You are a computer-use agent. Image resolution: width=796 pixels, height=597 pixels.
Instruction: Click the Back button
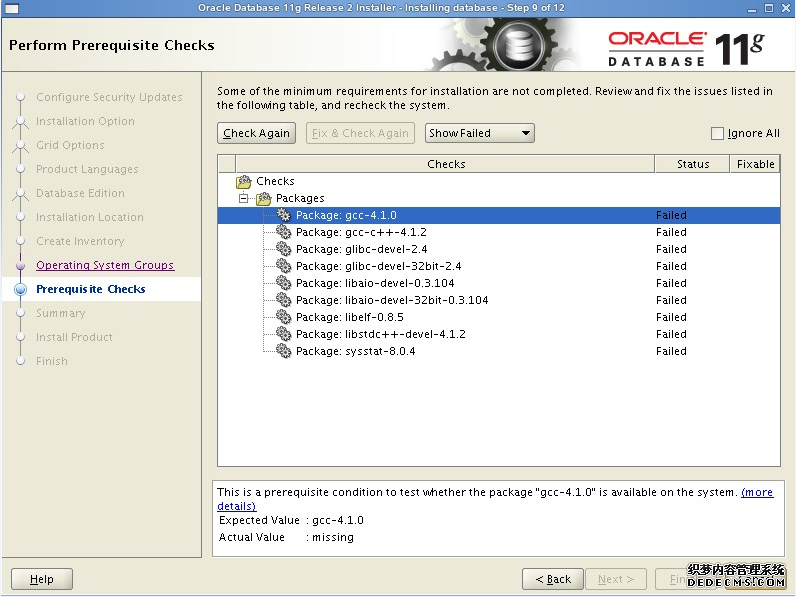(x=553, y=579)
